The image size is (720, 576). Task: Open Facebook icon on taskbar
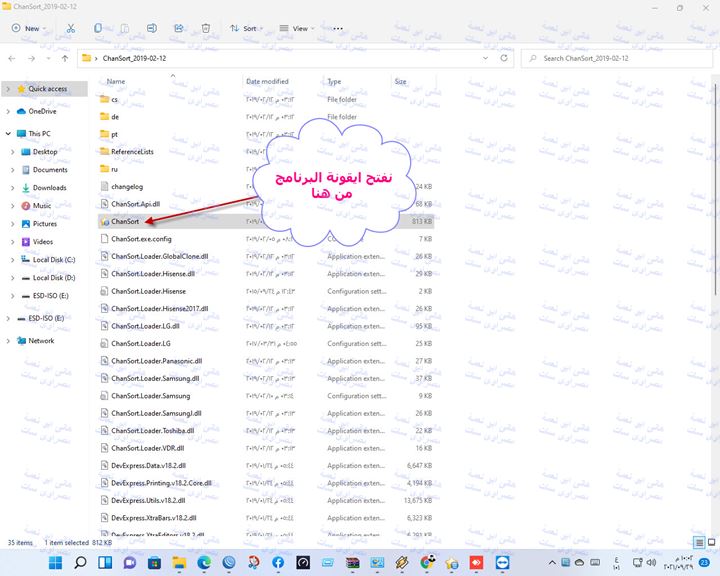(278, 563)
